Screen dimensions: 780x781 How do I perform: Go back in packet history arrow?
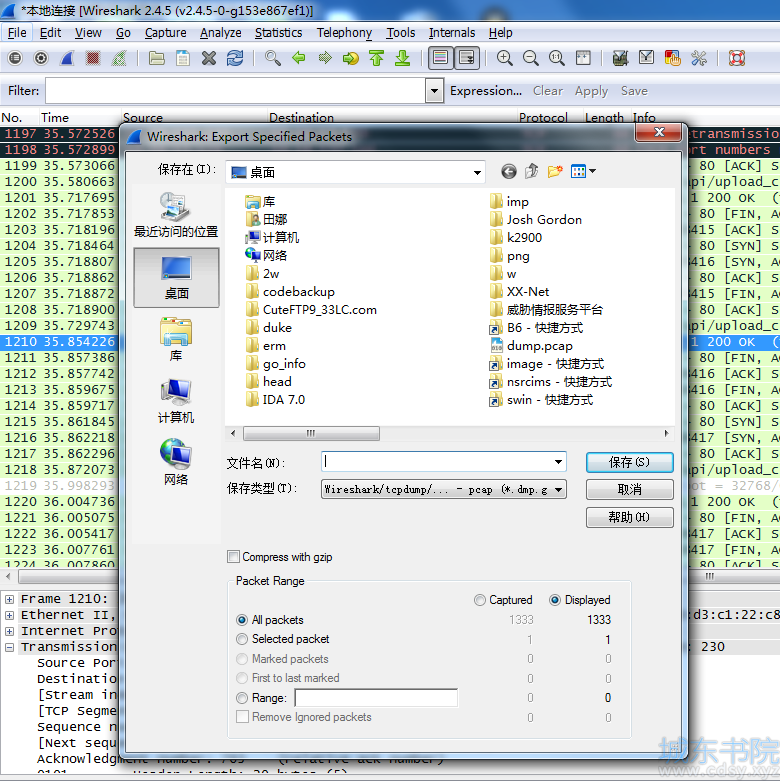299,58
